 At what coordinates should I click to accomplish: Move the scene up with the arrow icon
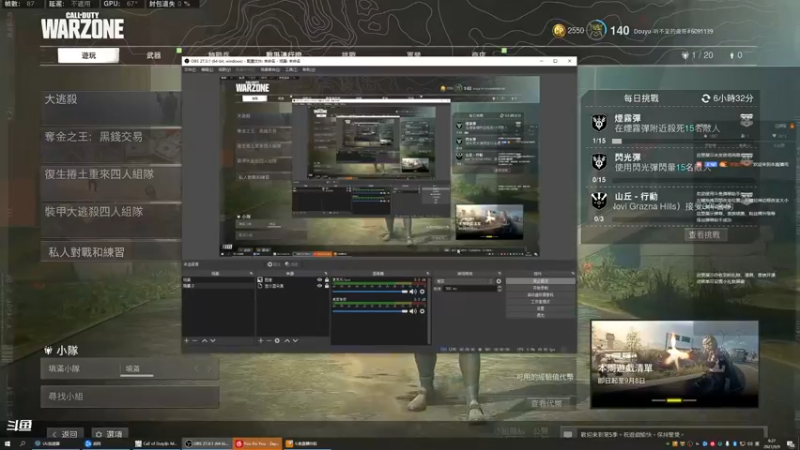(x=204, y=340)
